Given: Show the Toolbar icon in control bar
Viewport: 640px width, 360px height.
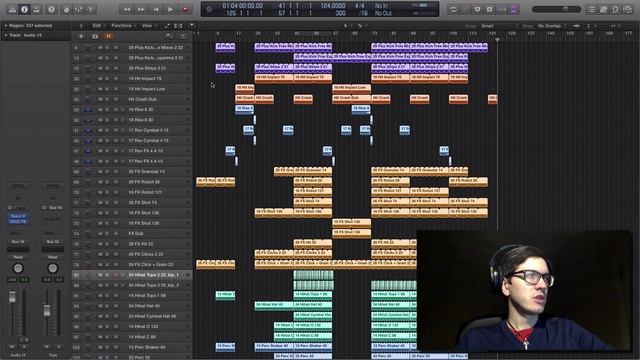Looking at the screenshot, I should click(x=36, y=9).
